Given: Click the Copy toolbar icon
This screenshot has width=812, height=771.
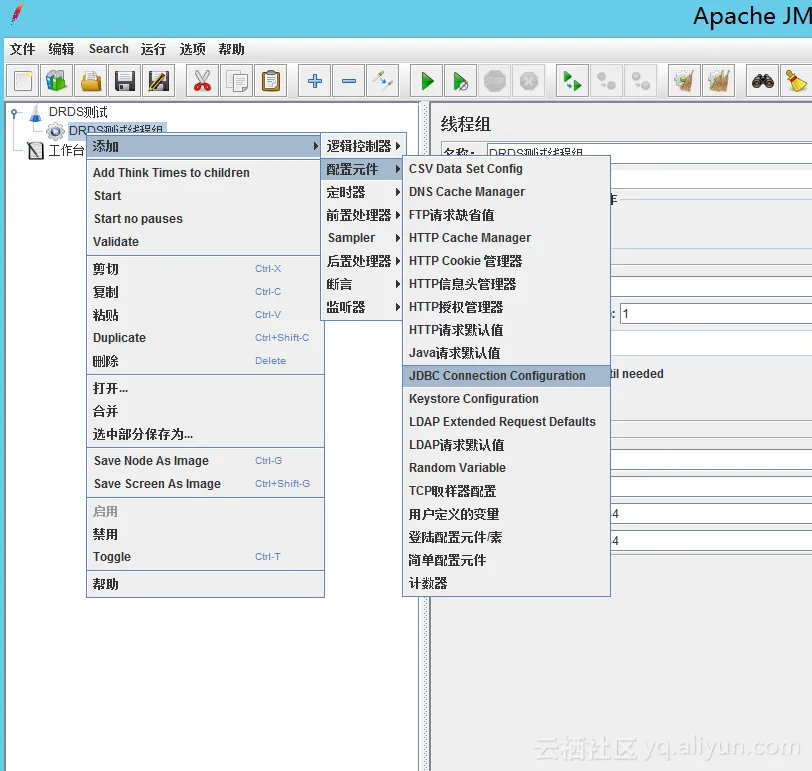Looking at the screenshot, I should coord(237,81).
